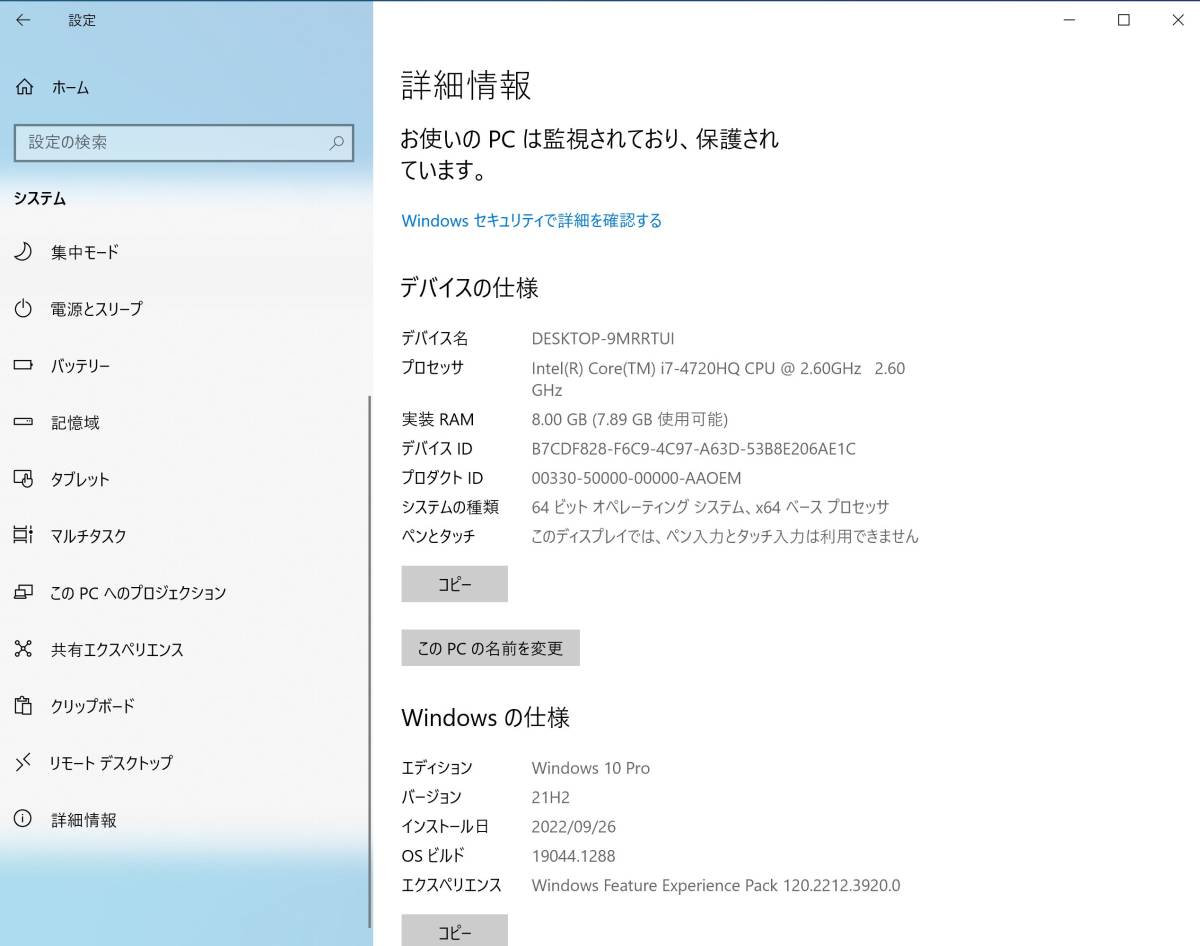Click Windows Feature Experience Pack text
This screenshot has height=946, width=1200.
click(x=716, y=885)
